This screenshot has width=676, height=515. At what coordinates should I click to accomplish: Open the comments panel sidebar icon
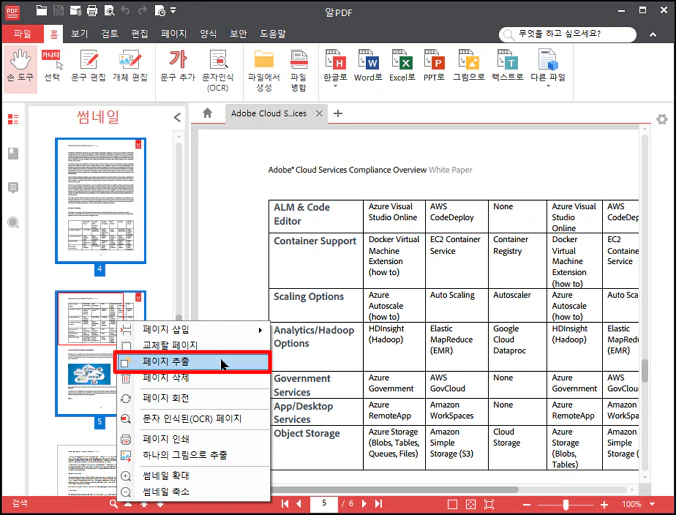coord(13,188)
